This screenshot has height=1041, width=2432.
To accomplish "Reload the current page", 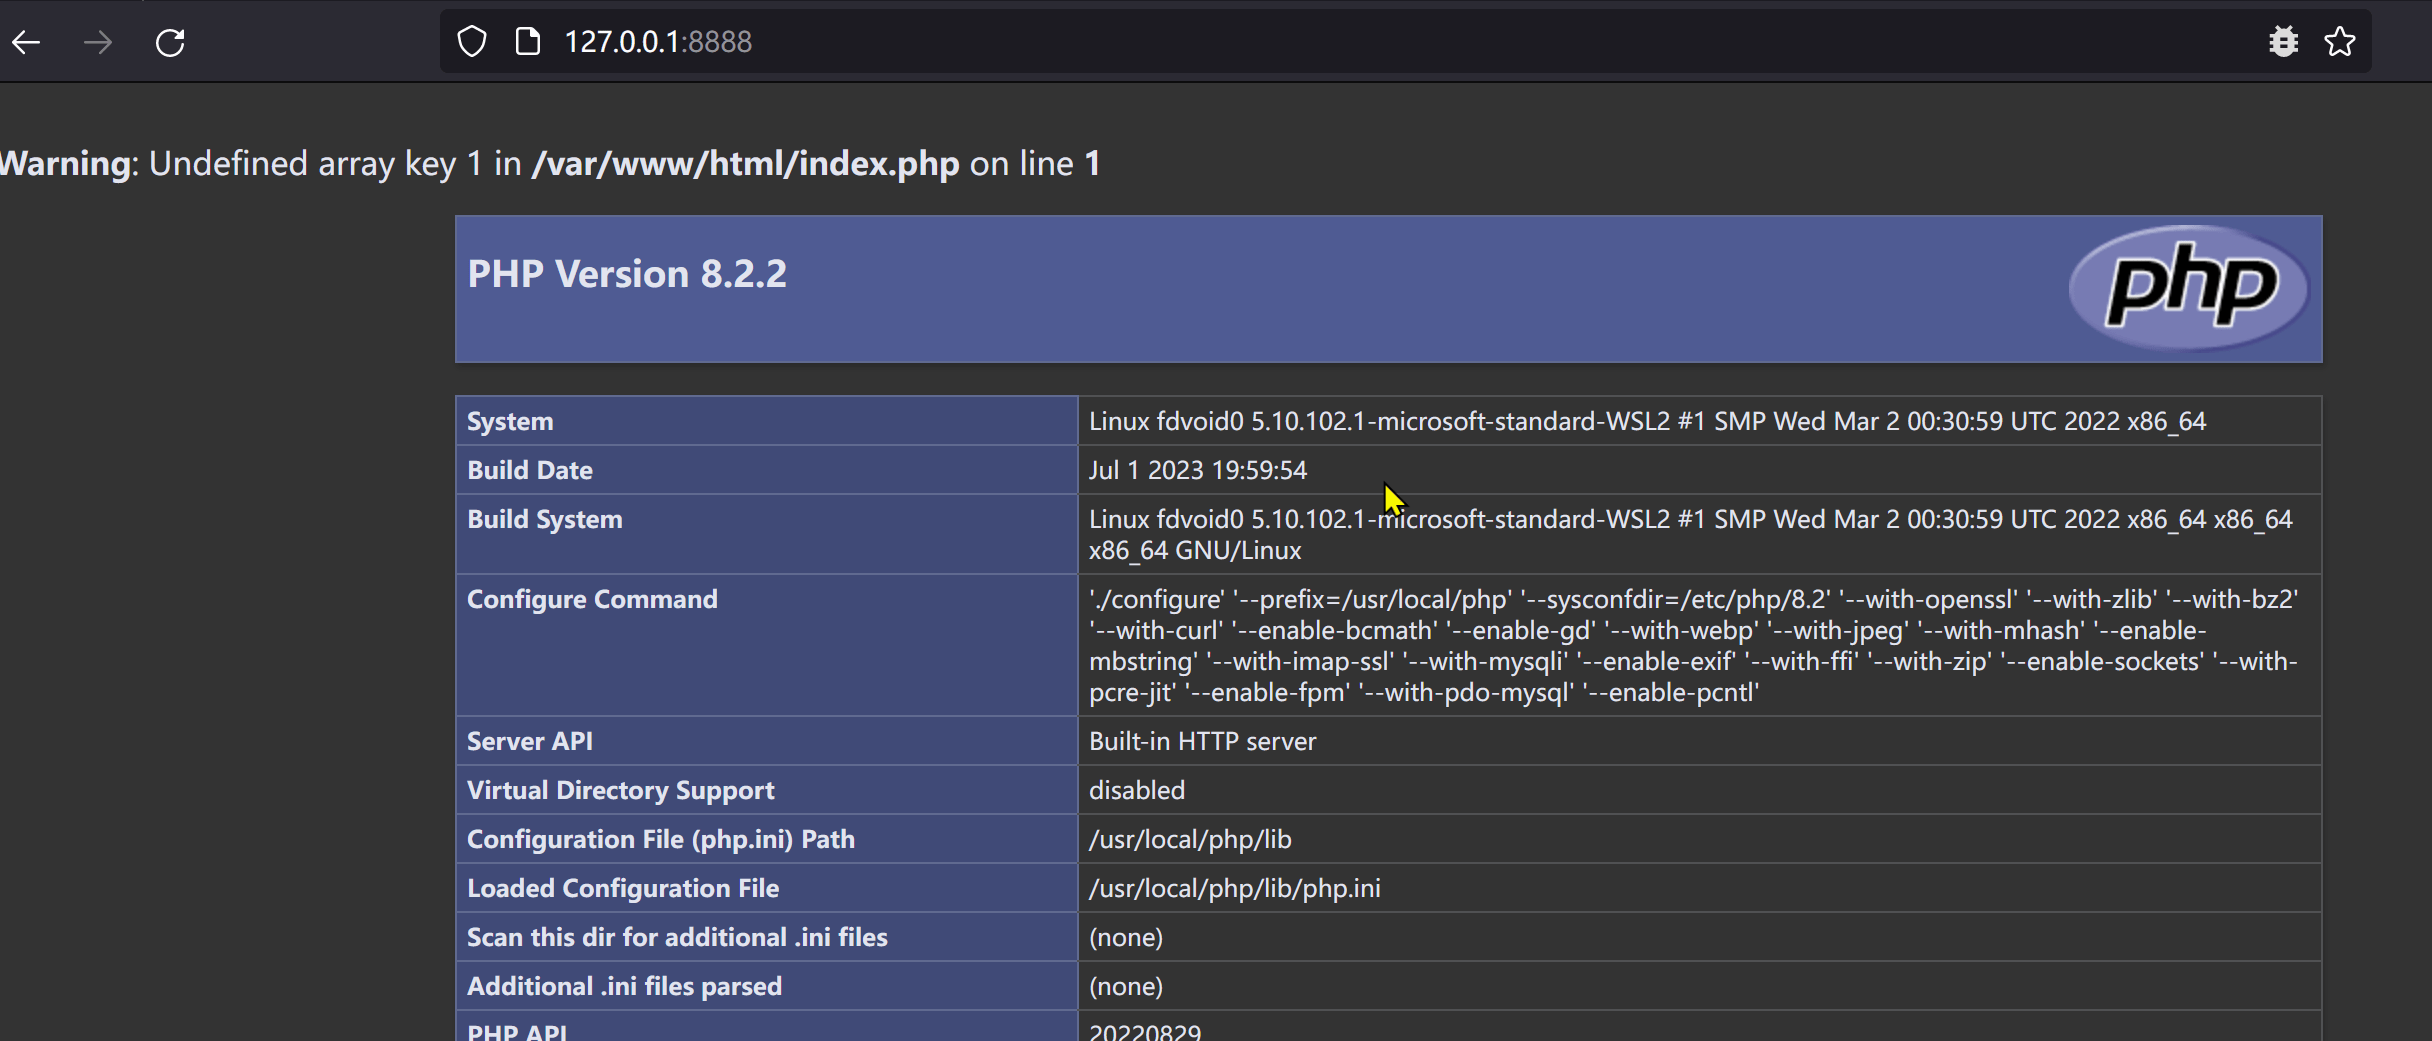I will pos(170,42).
